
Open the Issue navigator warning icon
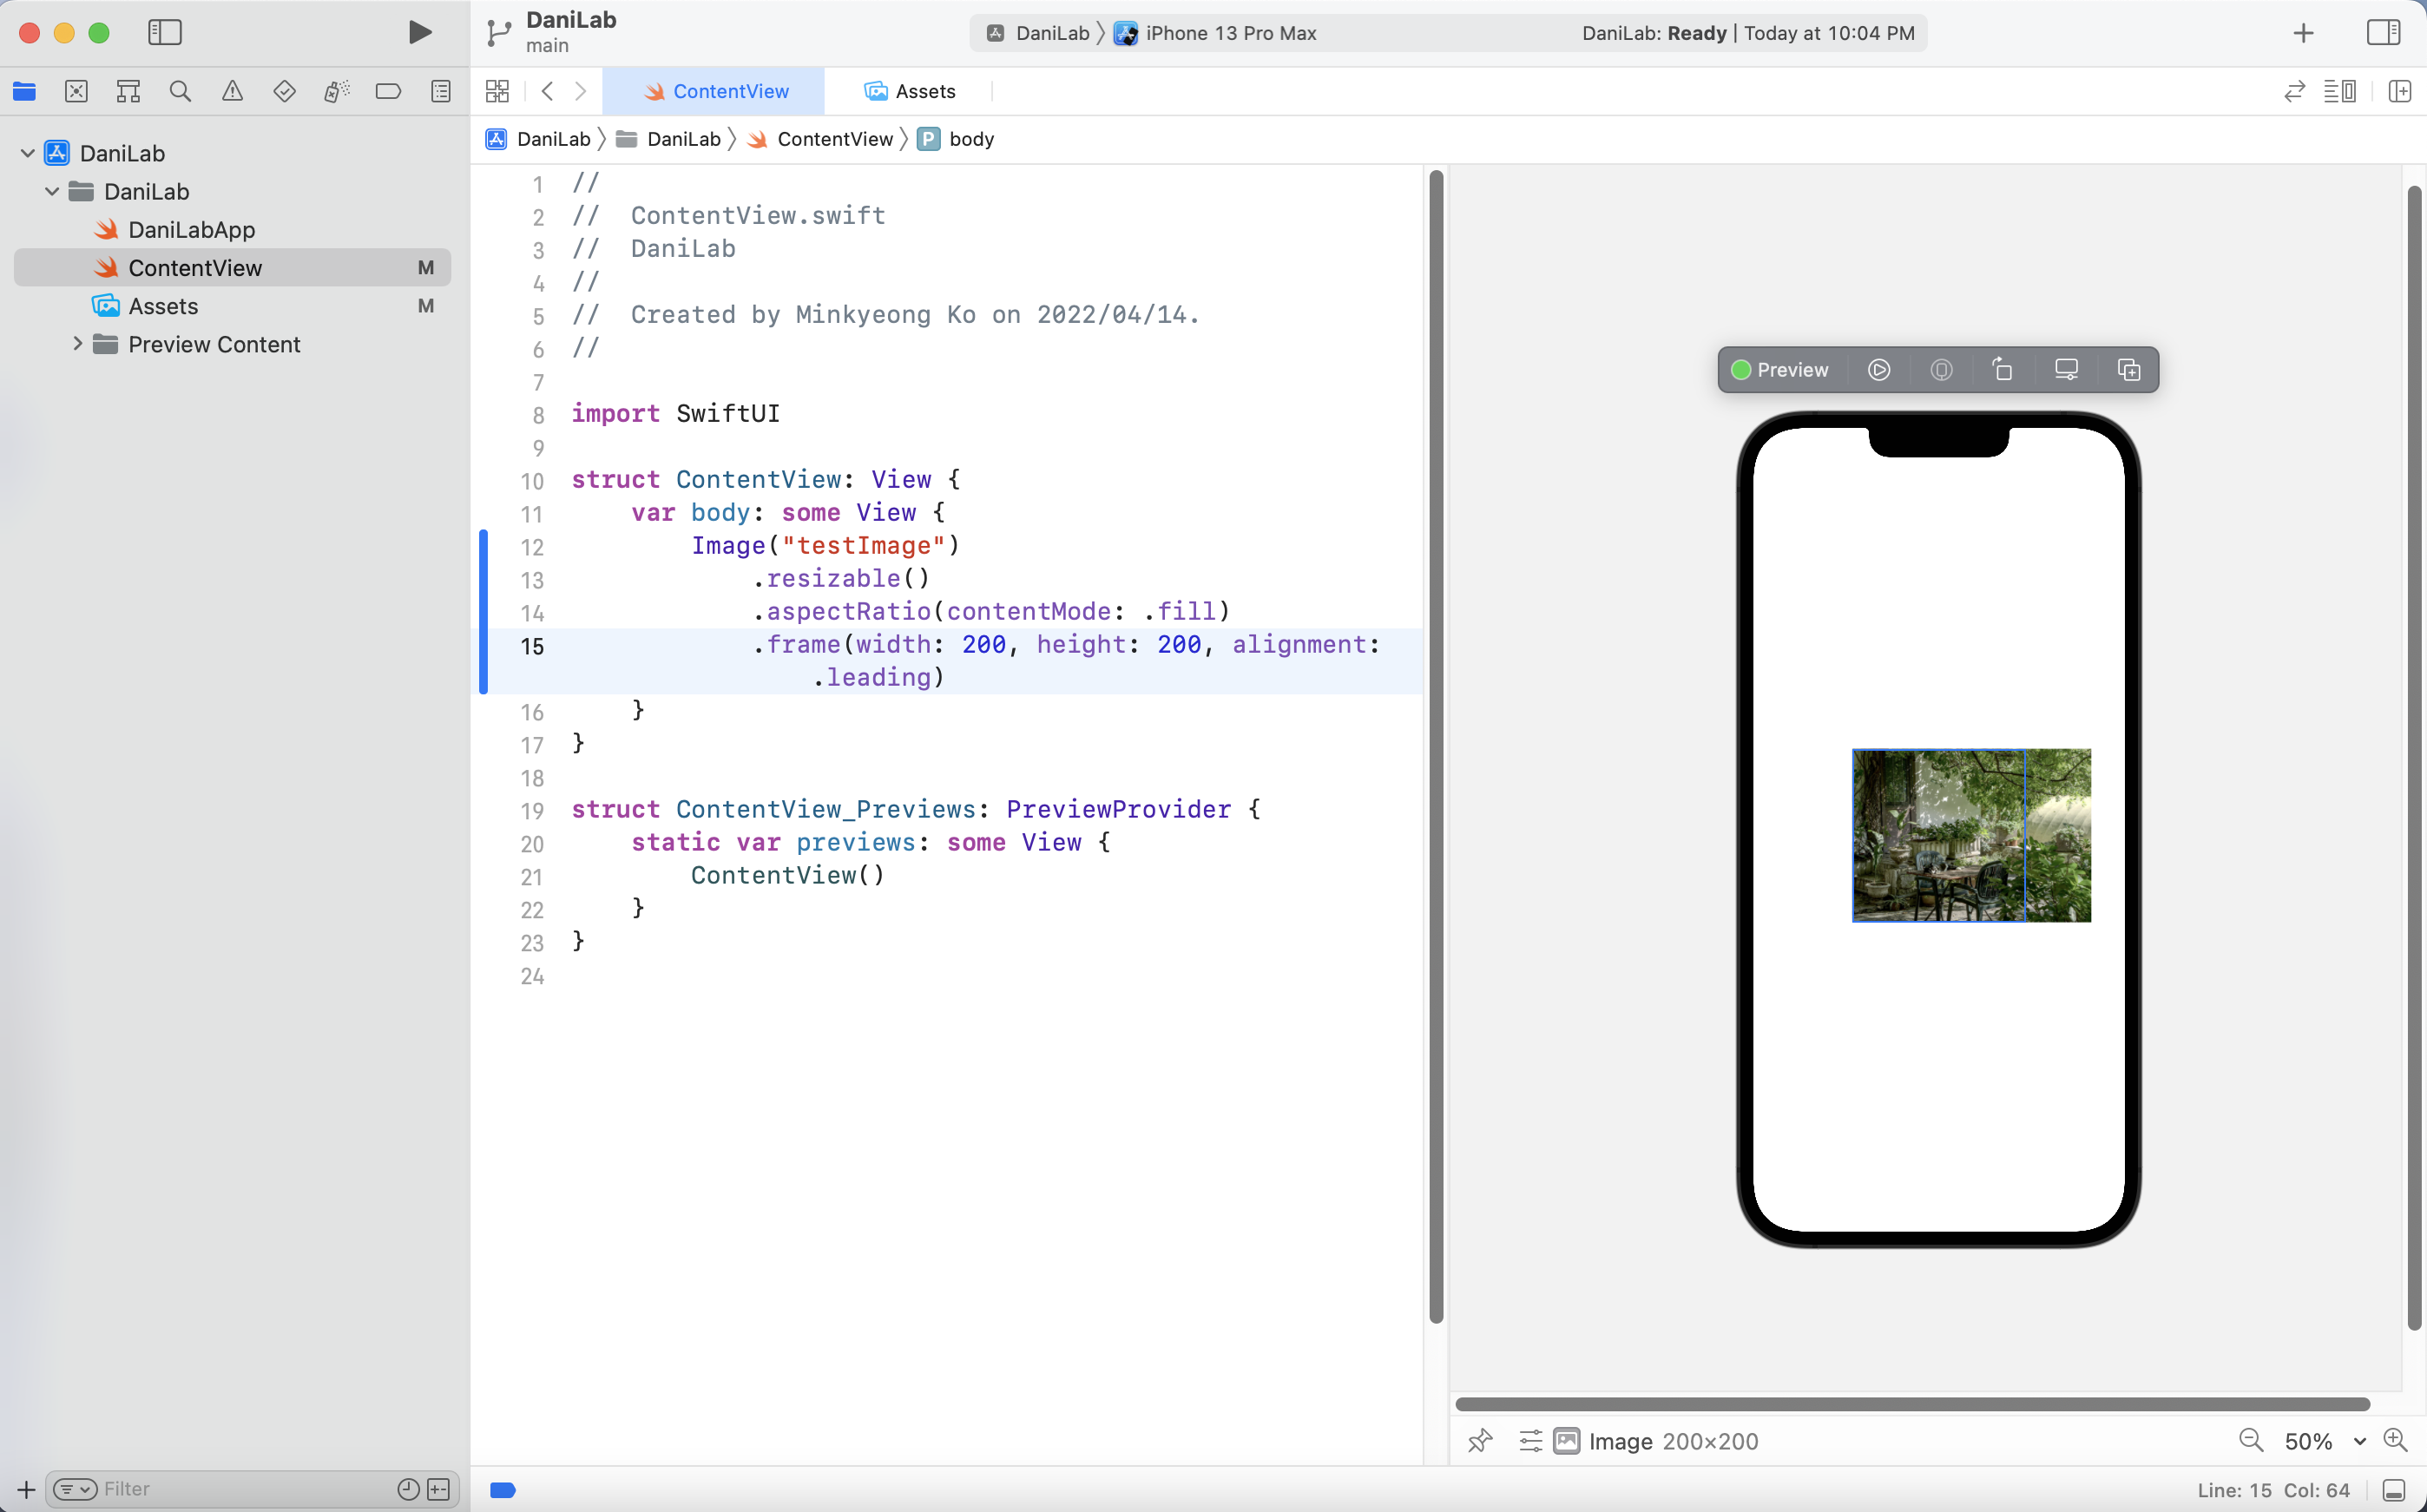232,91
